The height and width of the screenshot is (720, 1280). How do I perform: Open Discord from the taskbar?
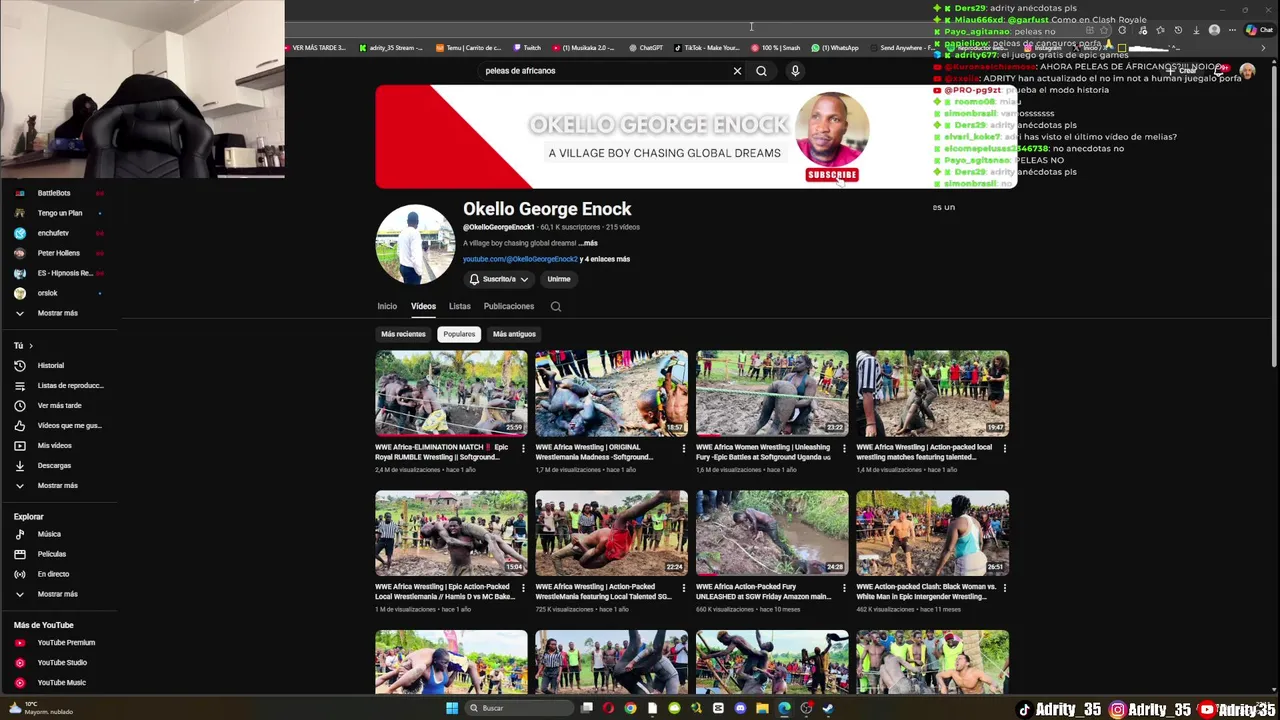click(x=740, y=708)
